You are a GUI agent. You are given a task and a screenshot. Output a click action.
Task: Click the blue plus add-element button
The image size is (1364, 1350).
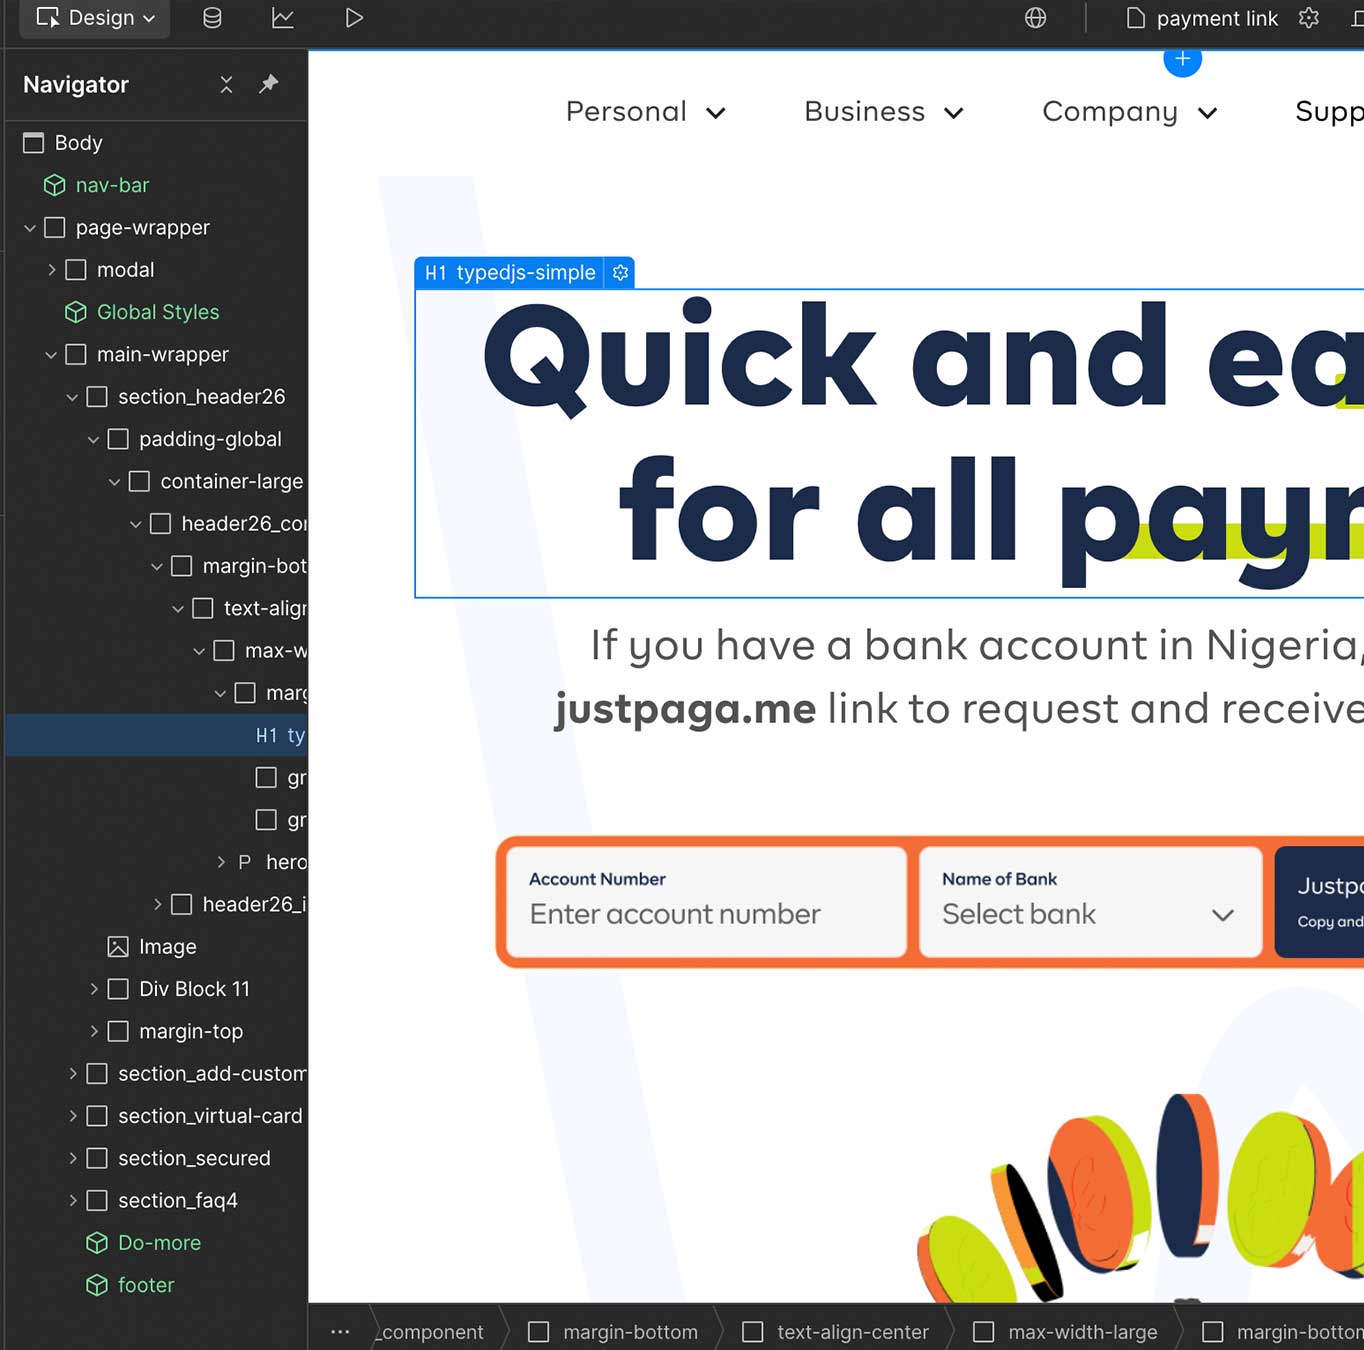[1182, 59]
